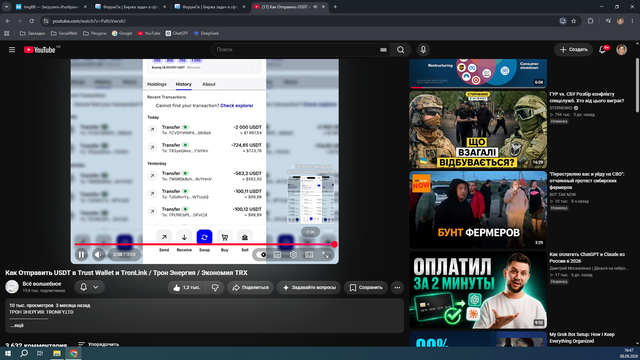Switch to theater mode in the player
Viewport: 640px width, 360px height.
pos(309,255)
